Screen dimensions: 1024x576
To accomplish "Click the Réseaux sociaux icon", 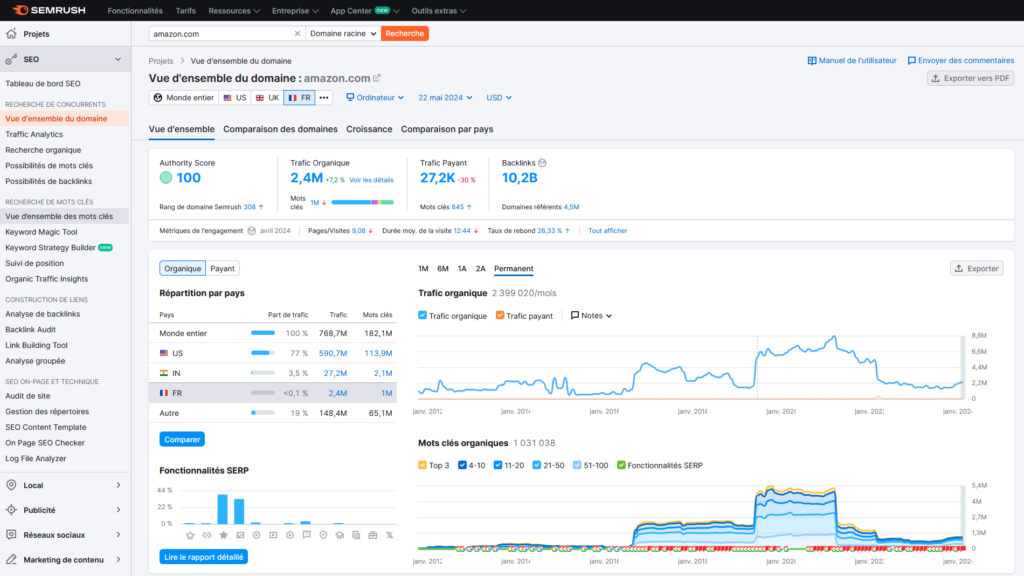I will [11, 535].
